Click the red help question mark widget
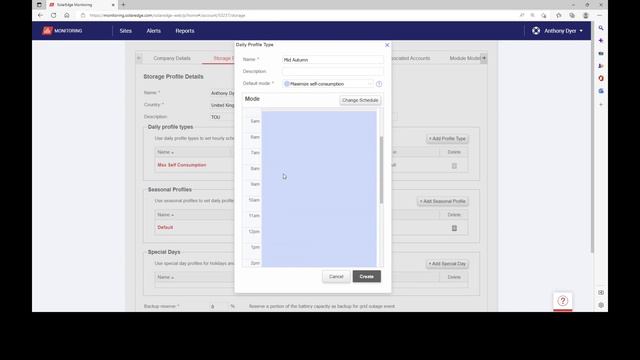The width and height of the screenshot is (640, 360). point(562,301)
